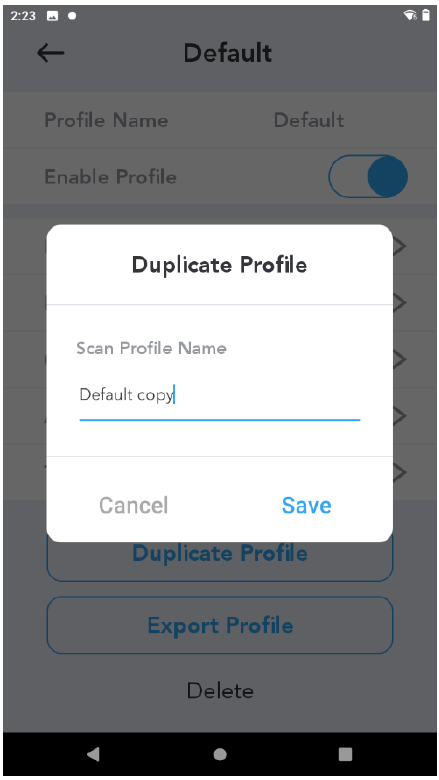Tap Android back navigation triangle
The image size is (439, 780).
pyautogui.click(x=93, y=754)
